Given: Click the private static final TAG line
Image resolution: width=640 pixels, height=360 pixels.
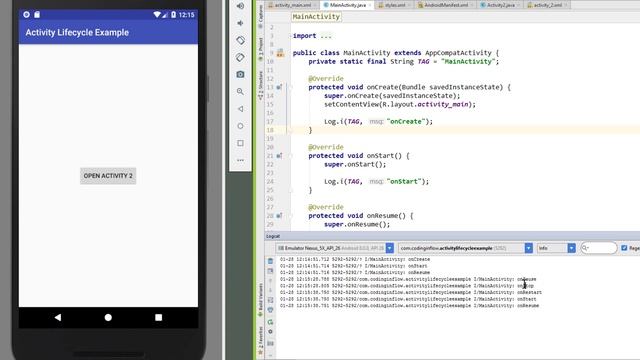Looking at the screenshot, I should tap(404, 62).
